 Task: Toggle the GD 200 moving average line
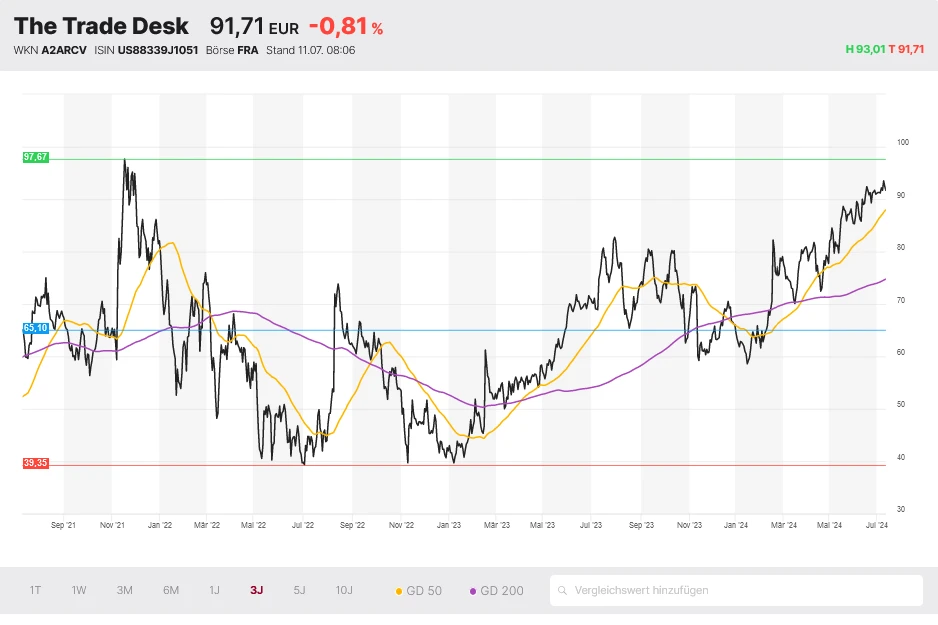point(496,591)
